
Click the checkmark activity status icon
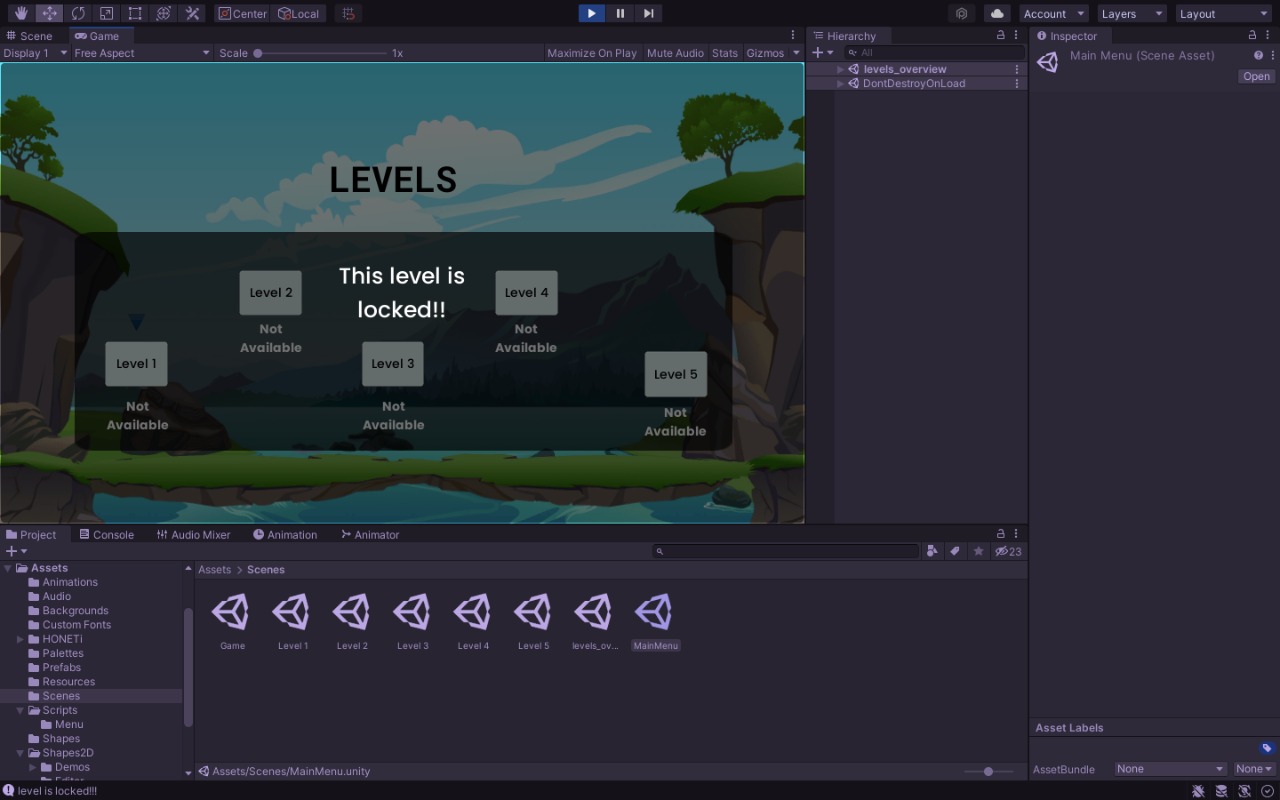coord(1267,791)
